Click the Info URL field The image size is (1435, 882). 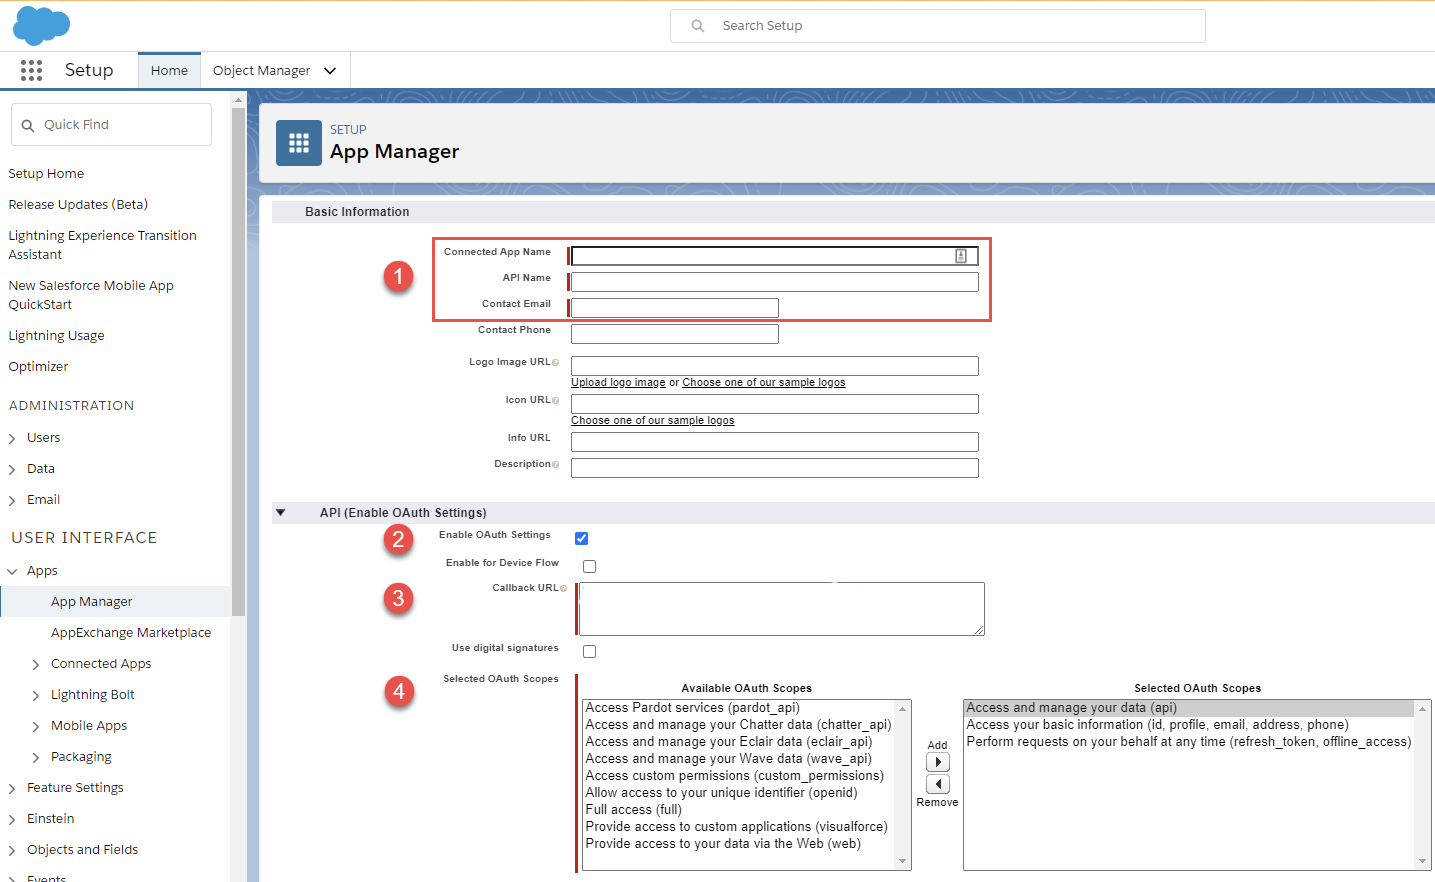pos(774,442)
